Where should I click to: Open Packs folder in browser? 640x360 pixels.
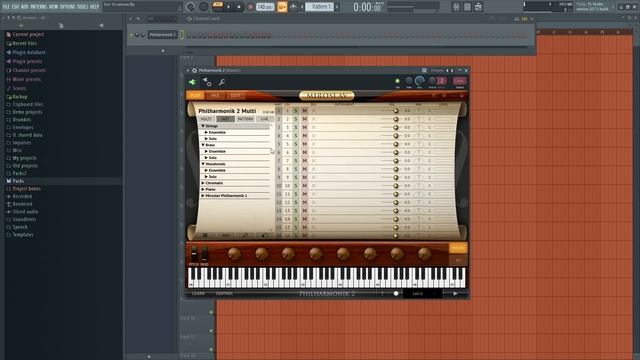[18, 181]
